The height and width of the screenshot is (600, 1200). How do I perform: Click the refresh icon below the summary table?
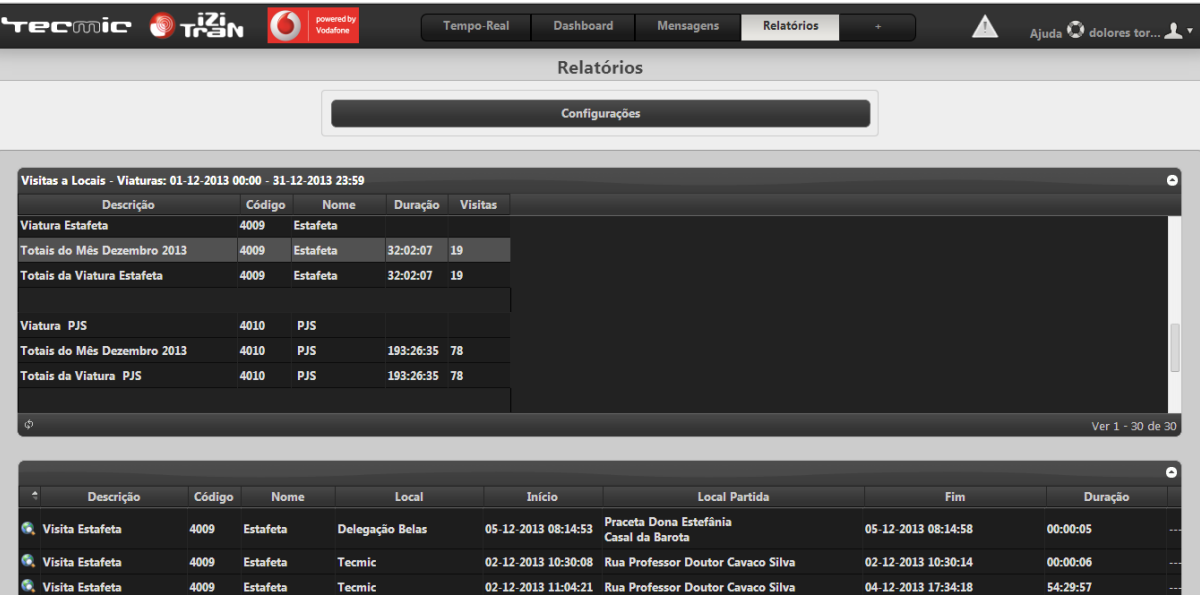(29, 425)
